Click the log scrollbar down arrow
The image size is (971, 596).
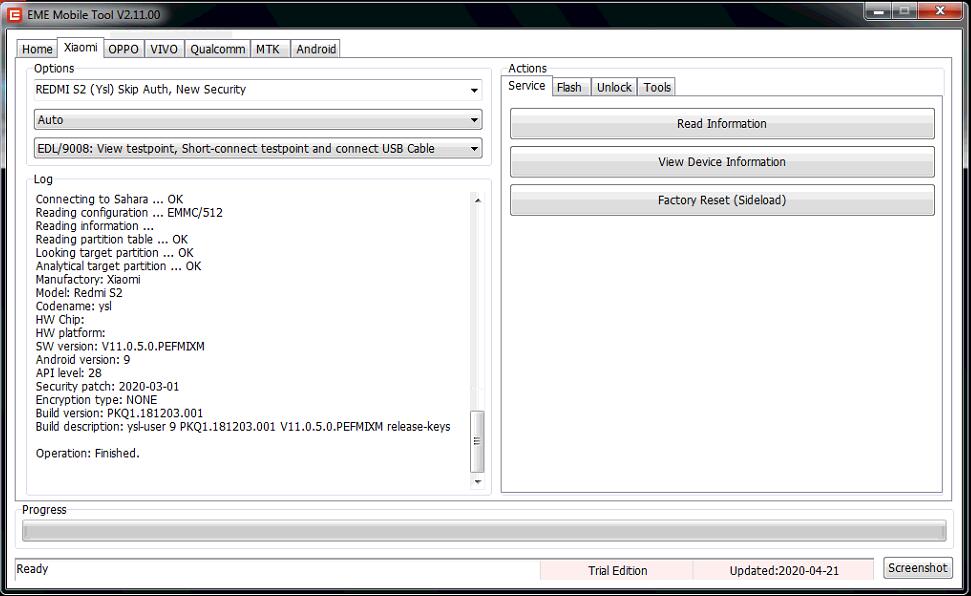click(477, 481)
